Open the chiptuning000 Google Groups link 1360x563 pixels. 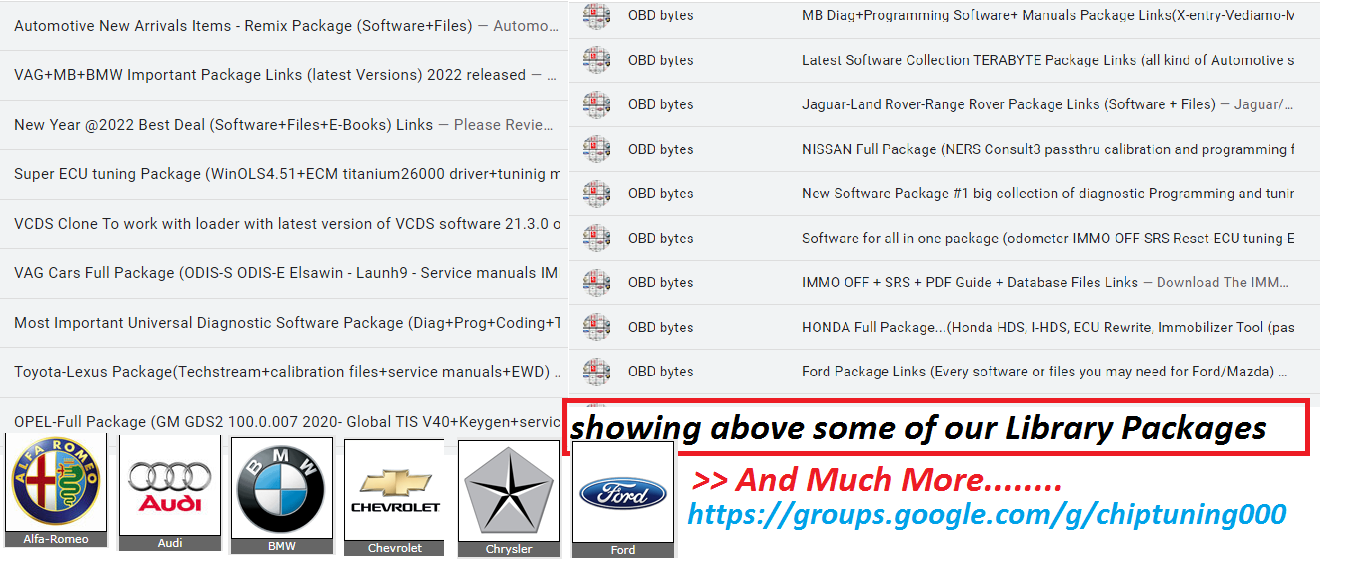click(x=986, y=514)
